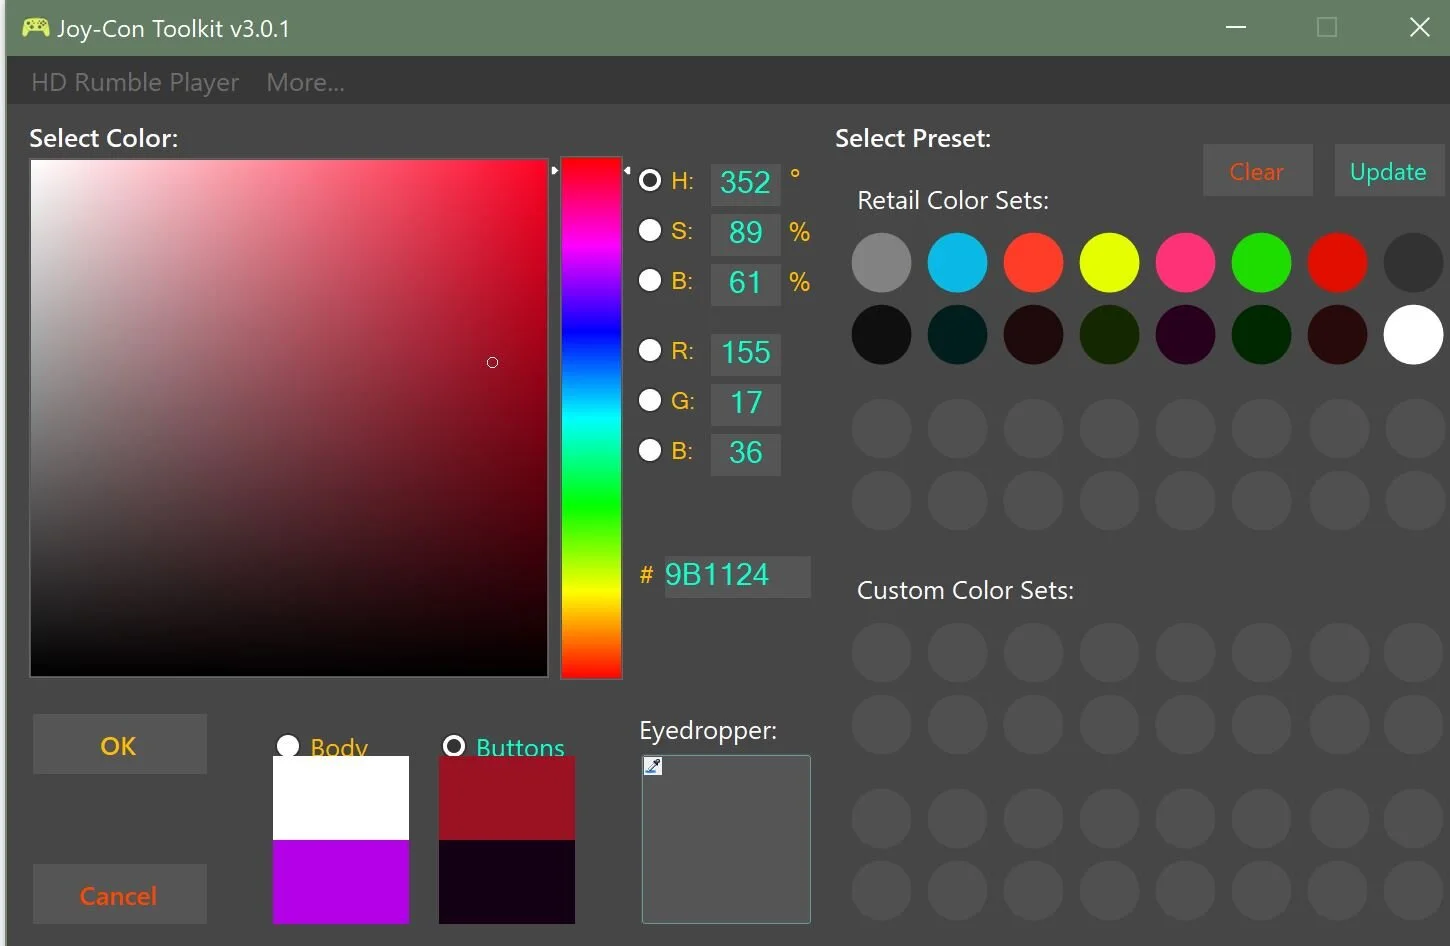The width and height of the screenshot is (1450, 946).
Task: Choose the Buttons radio button
Action: point(454,746)
